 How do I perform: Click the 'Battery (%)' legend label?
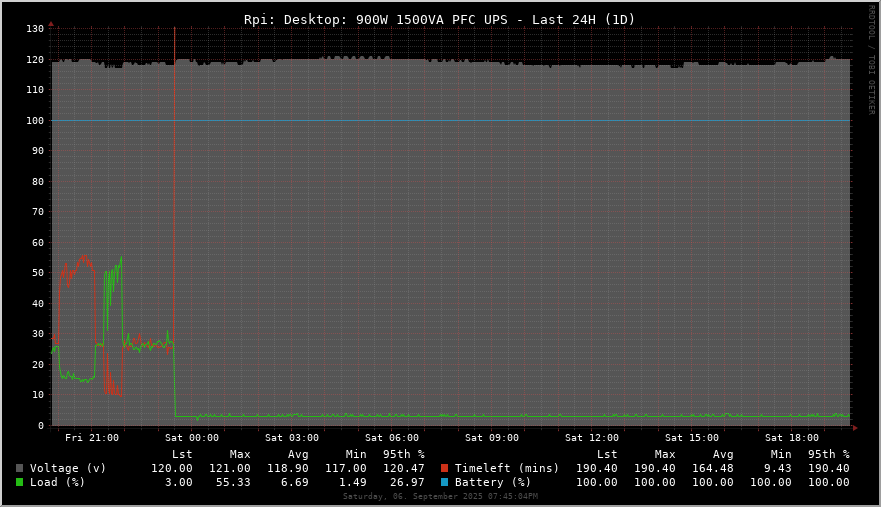coord(493,482)
